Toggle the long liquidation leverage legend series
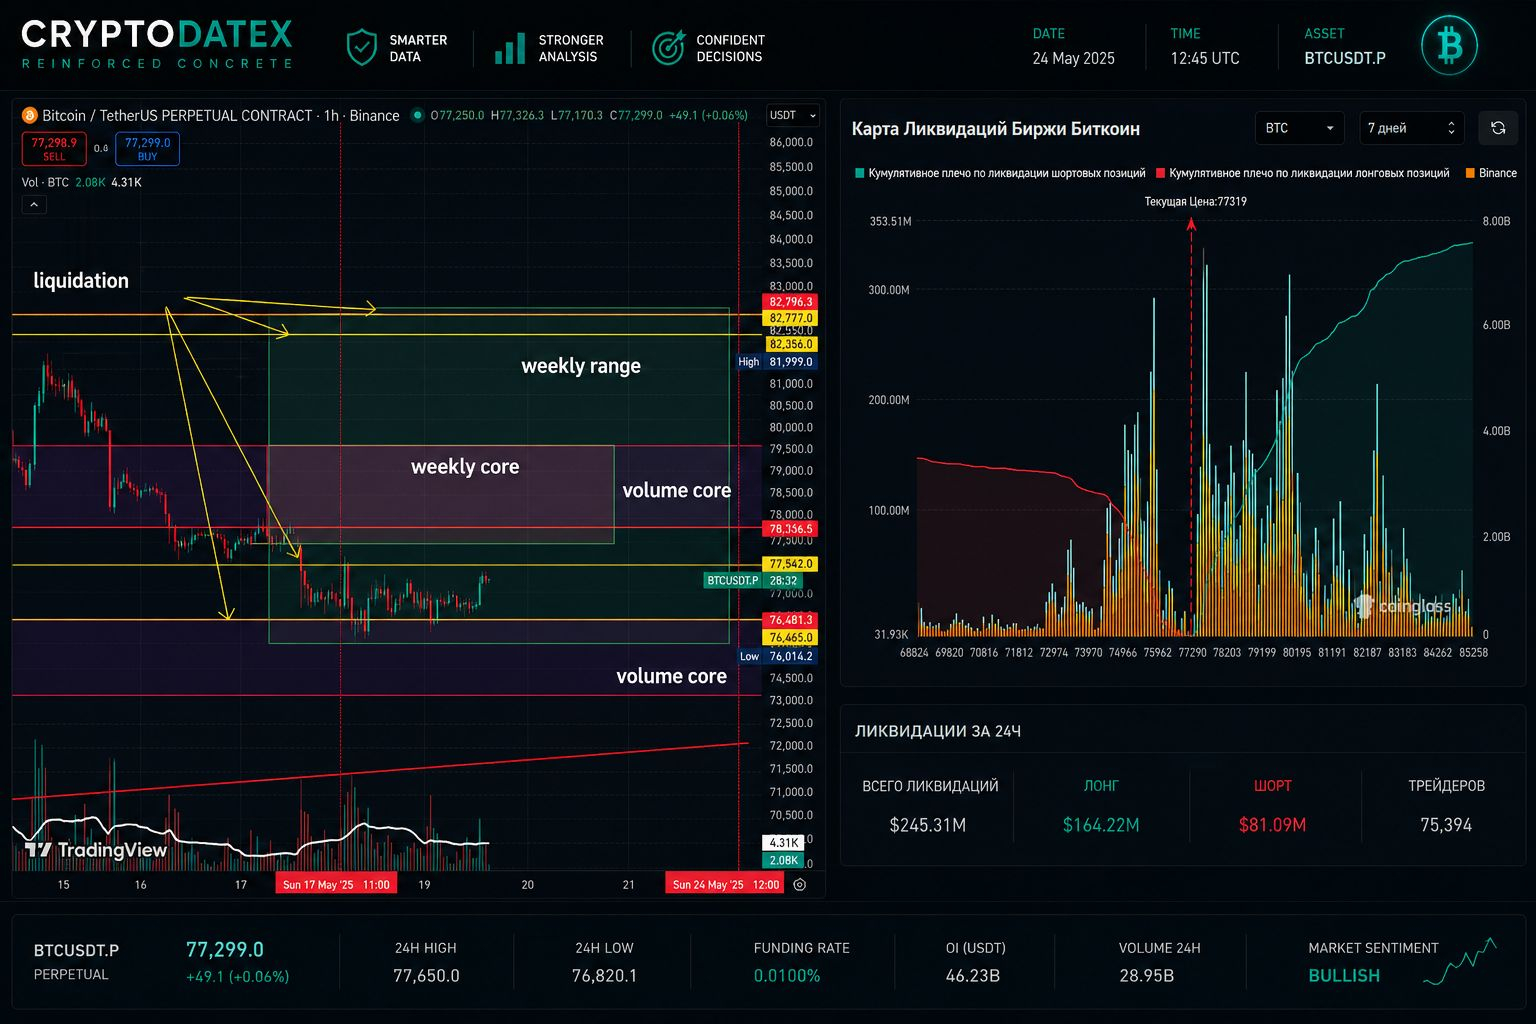This screenshot has height=1024, width=1536. pos(1302,173)
